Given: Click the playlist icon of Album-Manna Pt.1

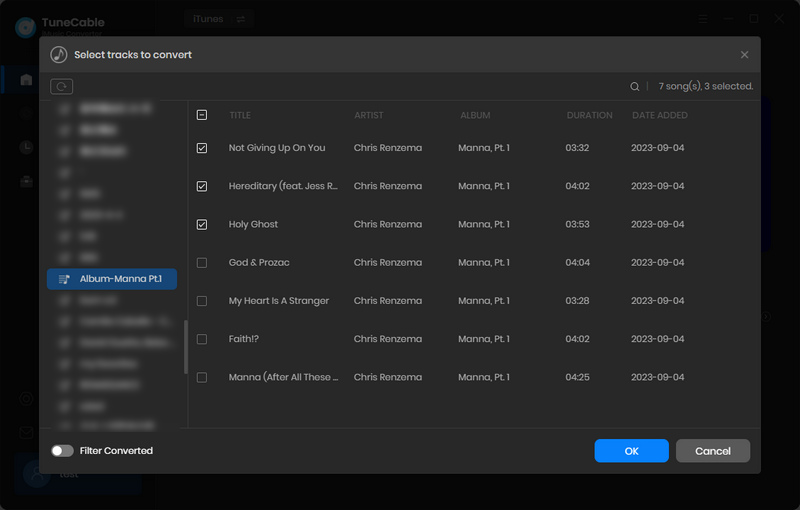Looking at the screenshot, I should (x=64, y=279).
